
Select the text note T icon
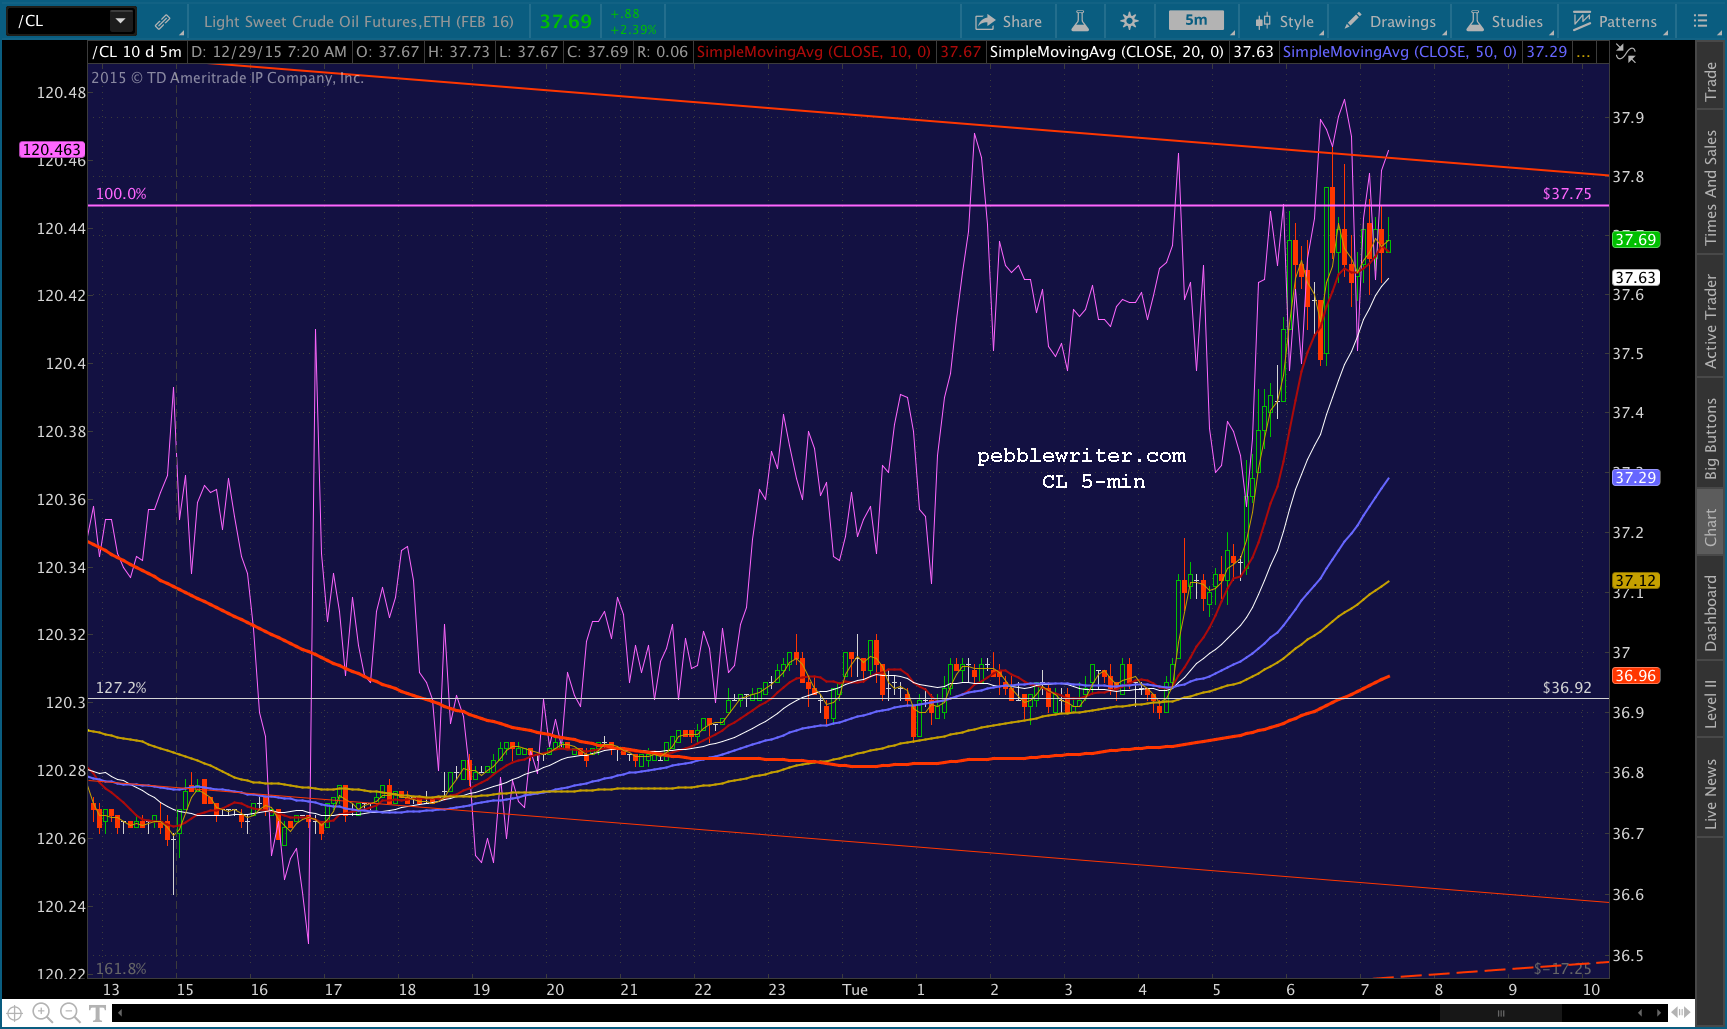(x=97, y=1013)
